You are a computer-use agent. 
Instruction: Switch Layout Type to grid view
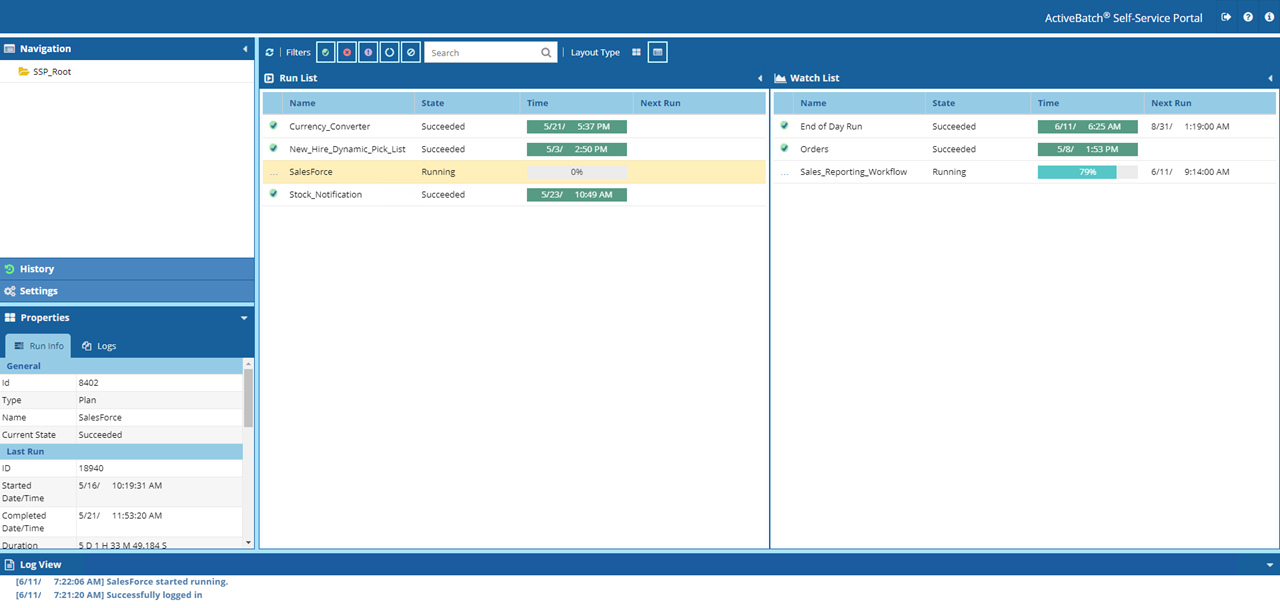click(636, 52)
